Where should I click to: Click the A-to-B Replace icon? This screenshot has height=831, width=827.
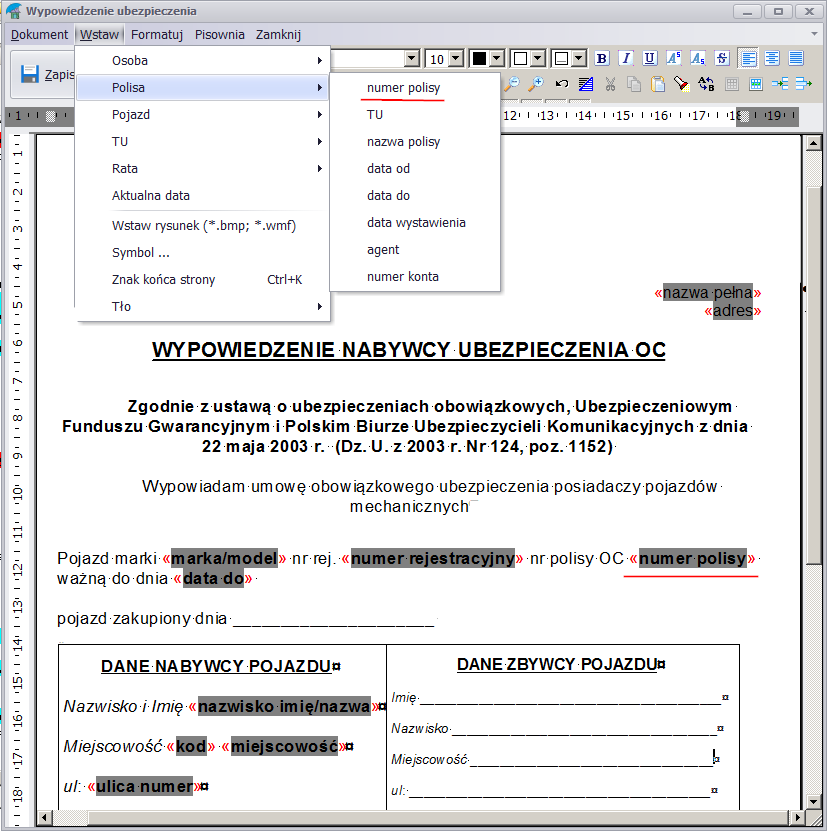pos(706,84)
